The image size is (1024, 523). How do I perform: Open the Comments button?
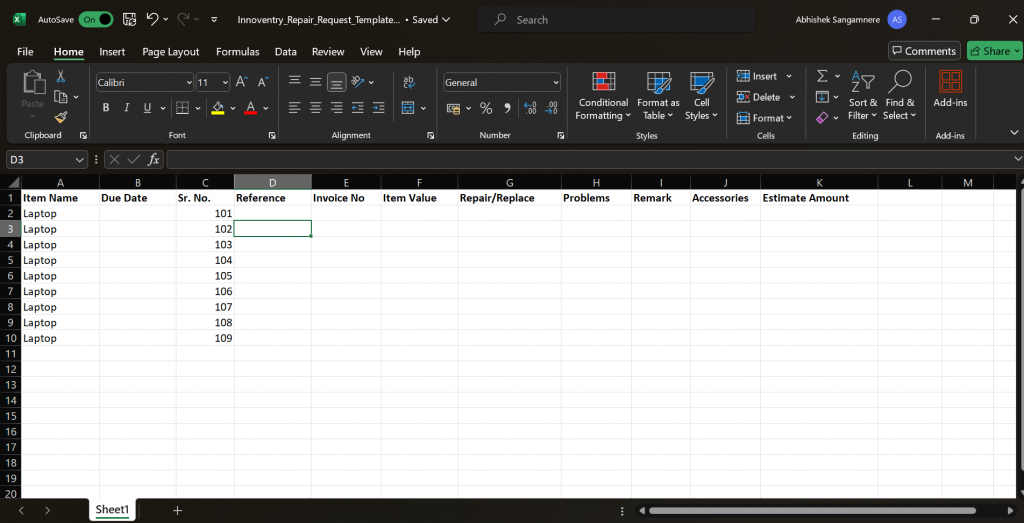(x=924, y=51)
